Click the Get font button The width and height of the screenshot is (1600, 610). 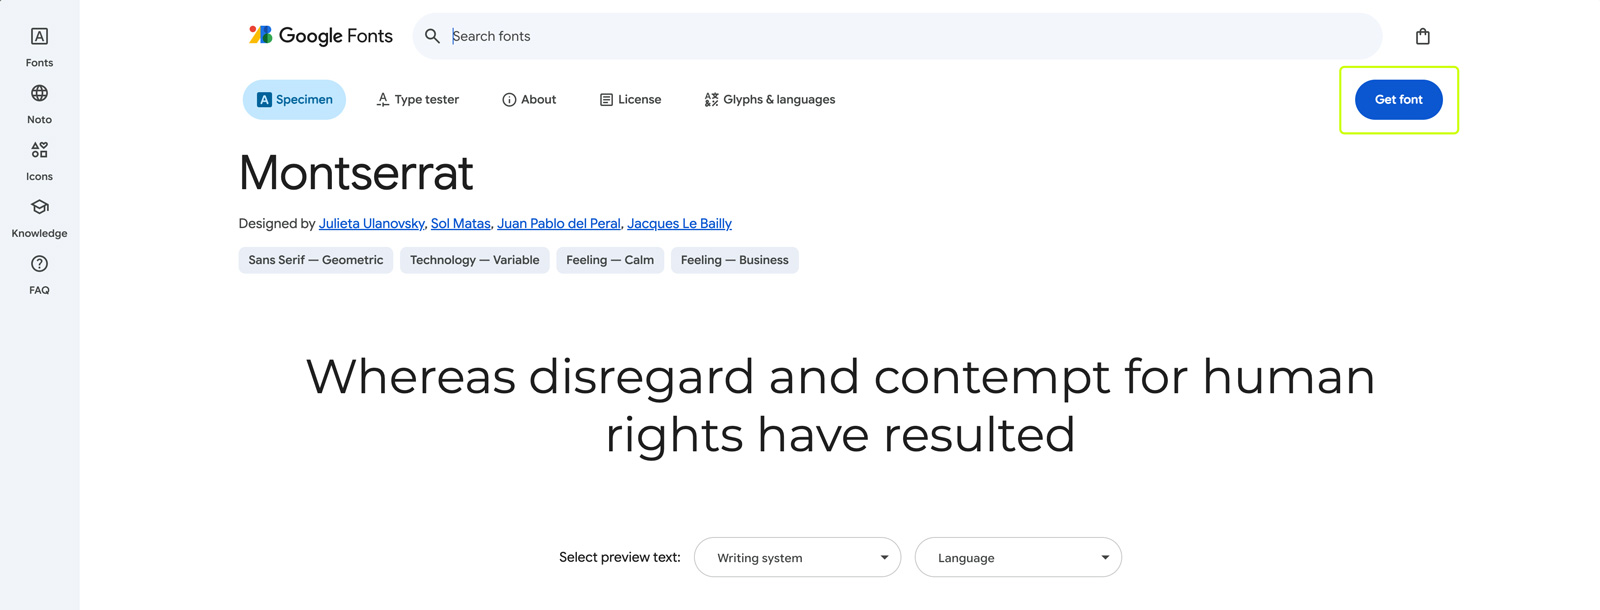tap(1398, 99)
